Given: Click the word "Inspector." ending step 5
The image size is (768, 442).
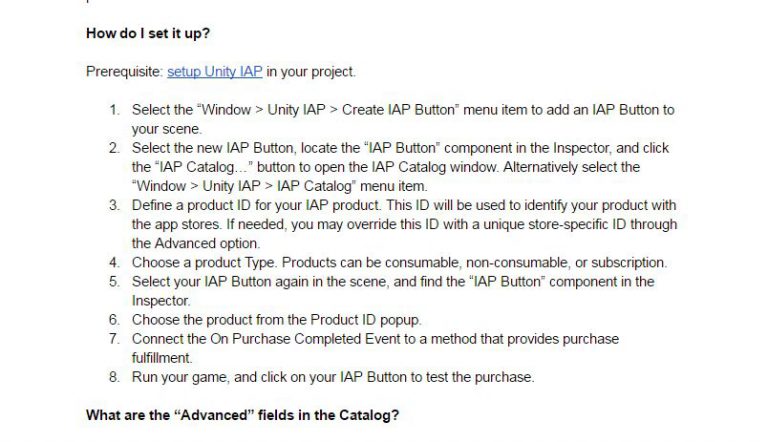Looking at the screenshot, I should 161,301.
